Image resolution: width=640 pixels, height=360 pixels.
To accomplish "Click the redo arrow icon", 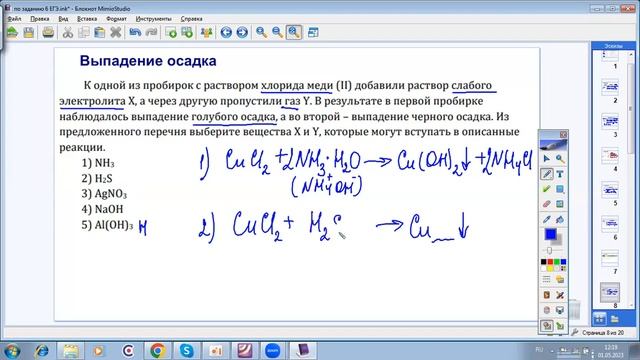I will pos(151,32).
